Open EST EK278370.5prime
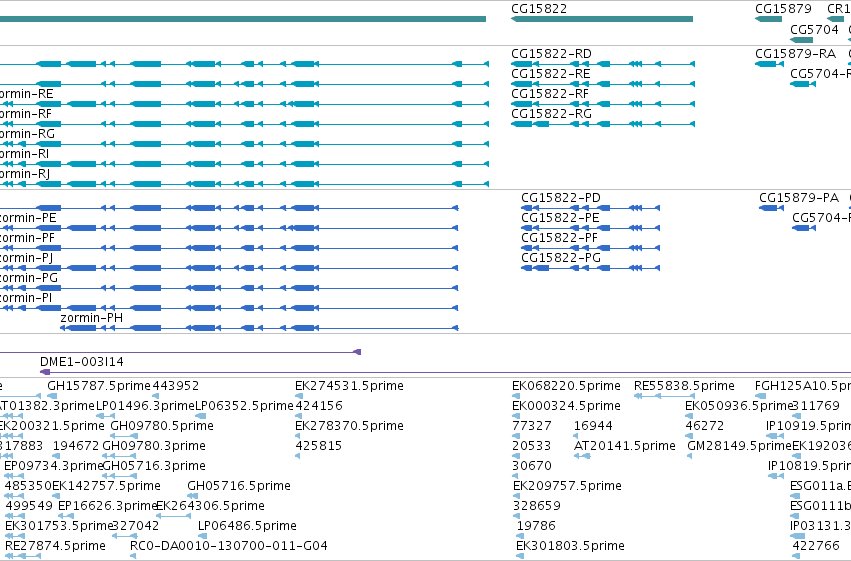The height and width of the screenshot is (561, 851). pos(350,426)
